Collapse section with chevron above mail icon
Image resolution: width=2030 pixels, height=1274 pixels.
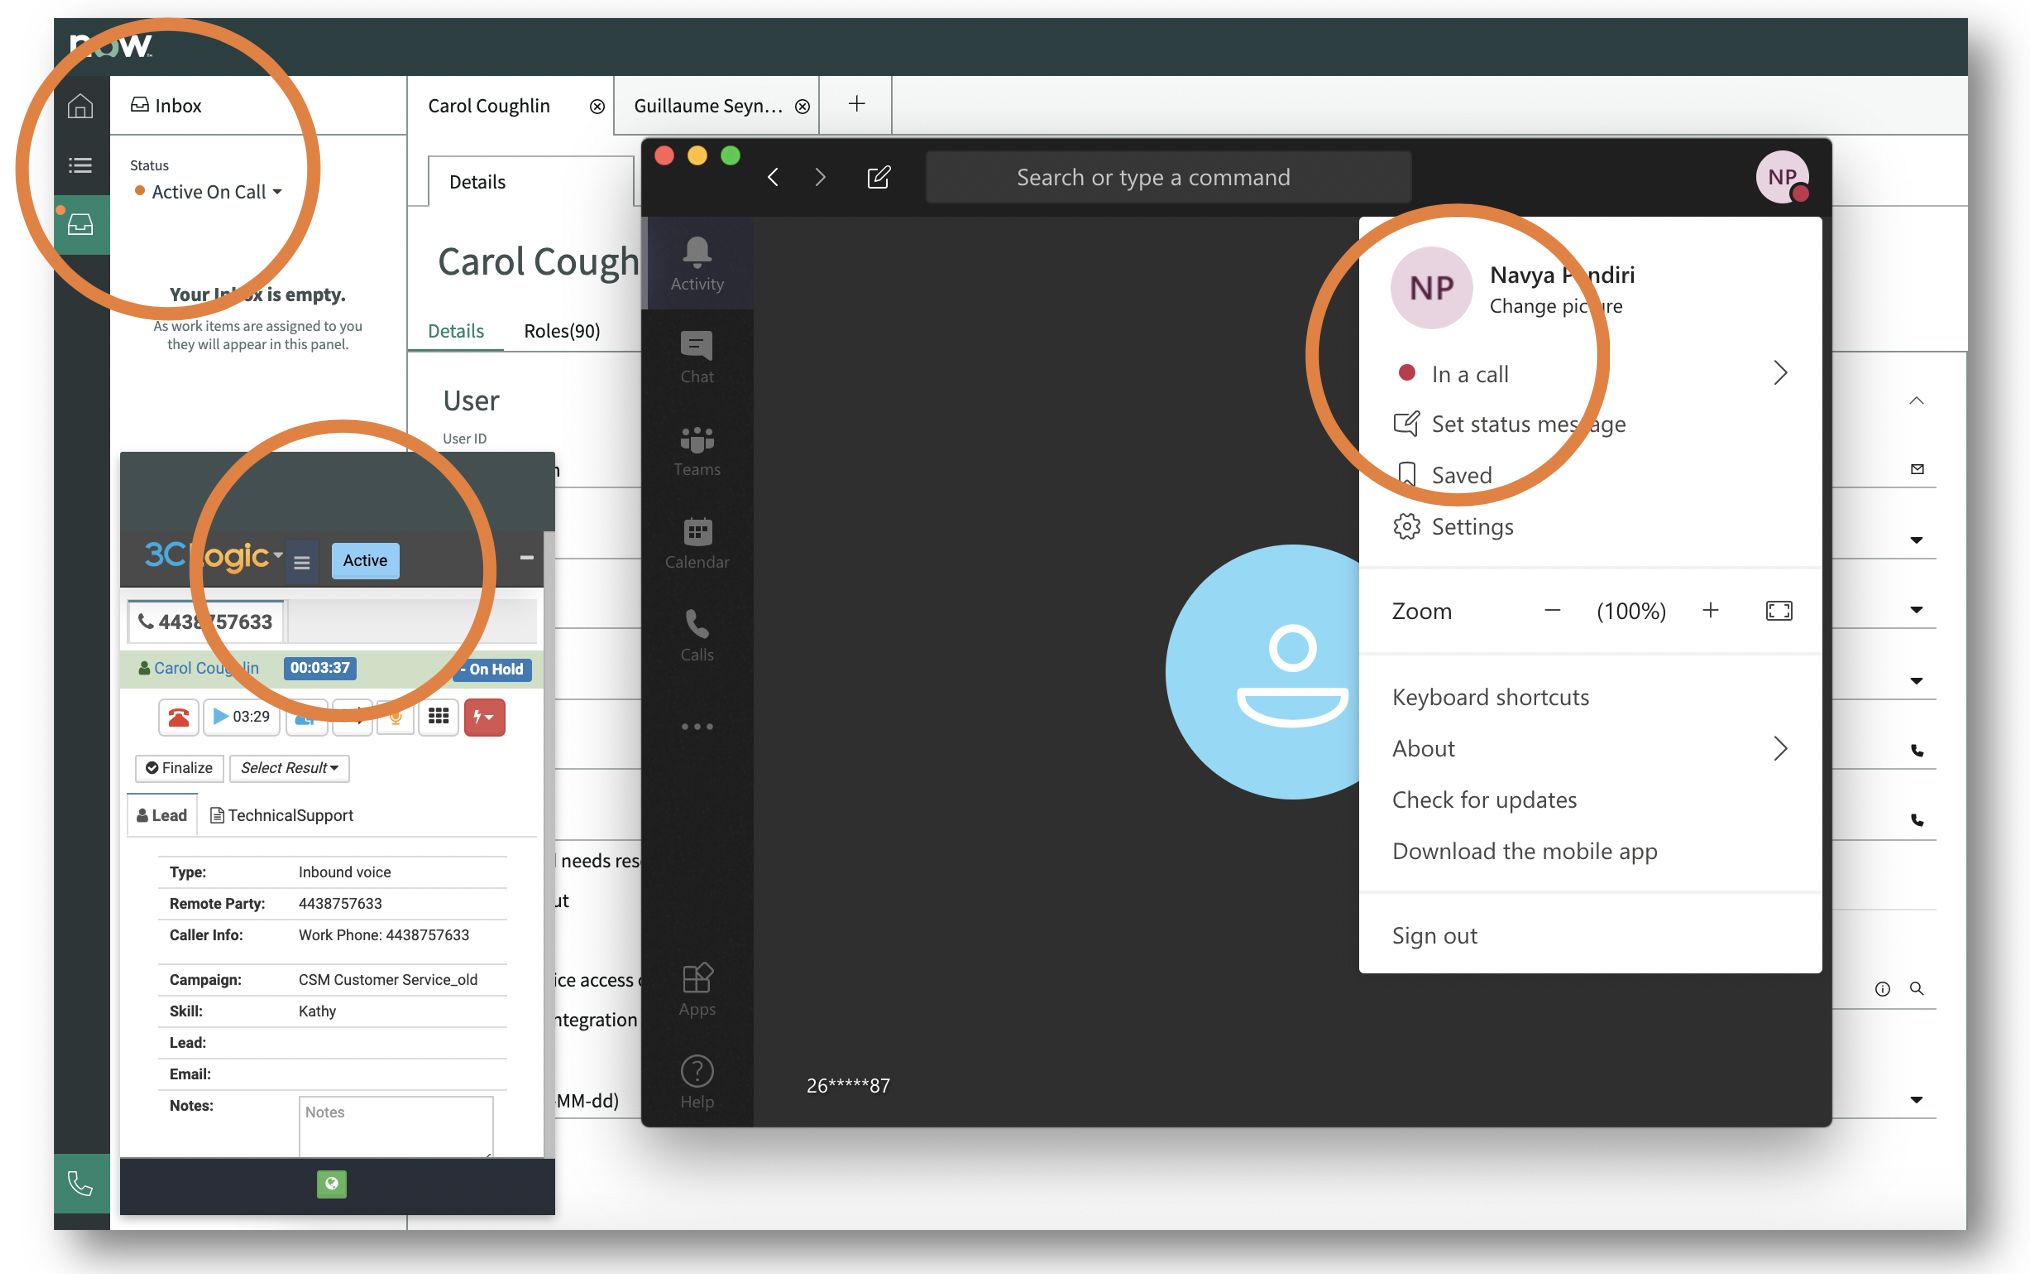click(1916, 401)
